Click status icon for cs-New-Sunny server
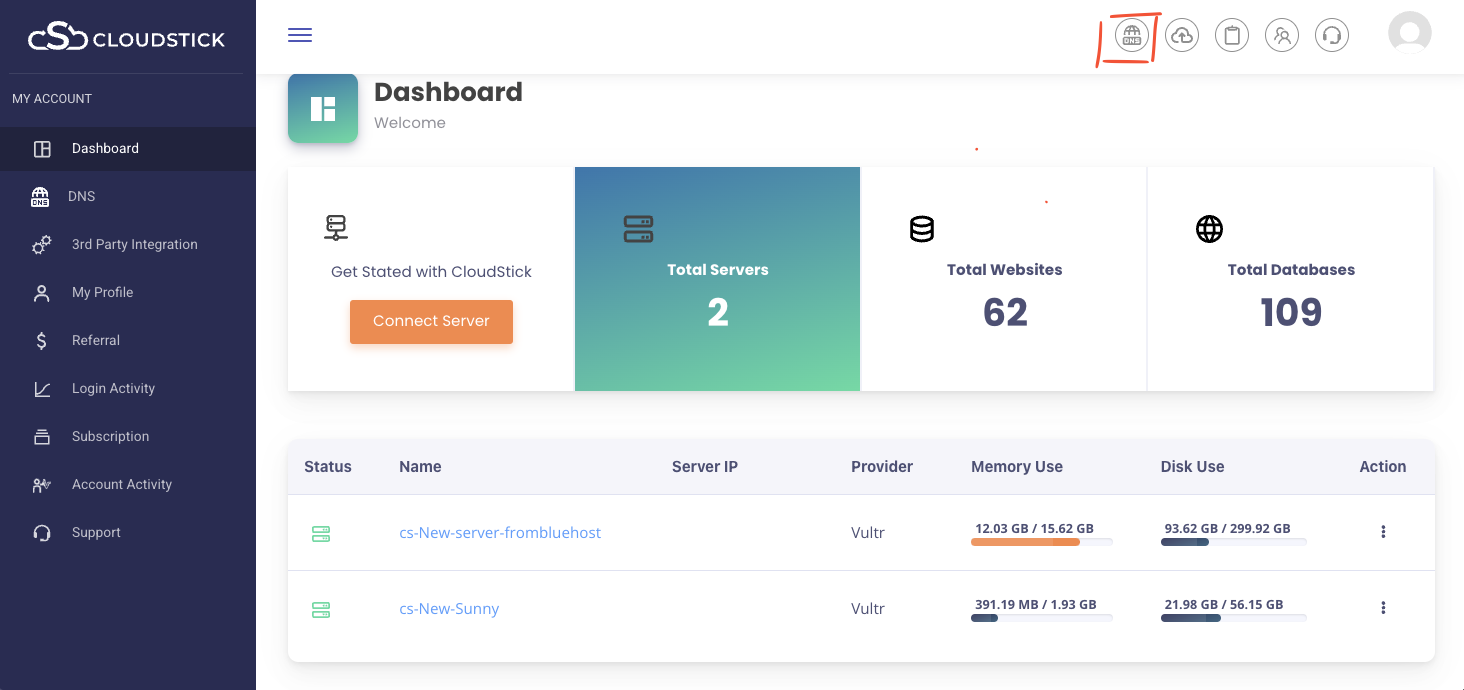Screen dimensions: 1464x690 point(321,609)
